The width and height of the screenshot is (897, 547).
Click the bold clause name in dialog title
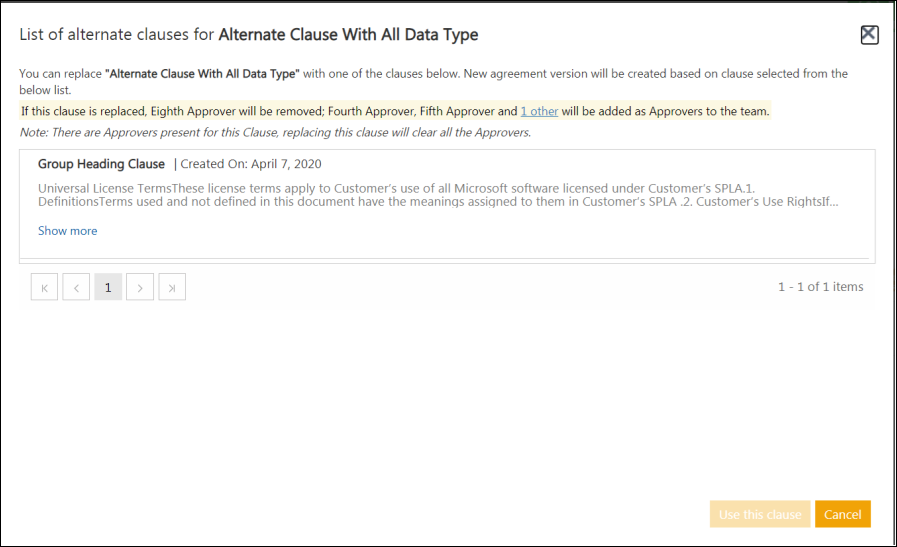tap(348, 35)
